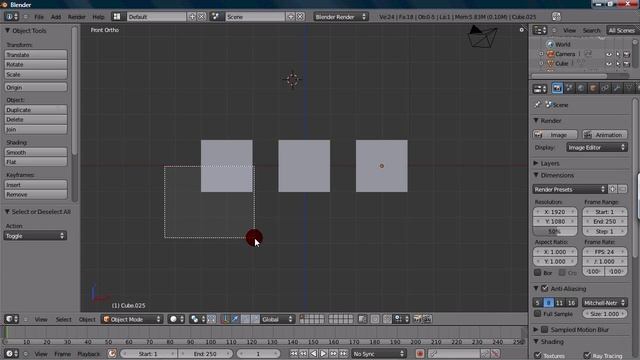
Task: Click the OpenGL render image icon
Action: (418, 319)
